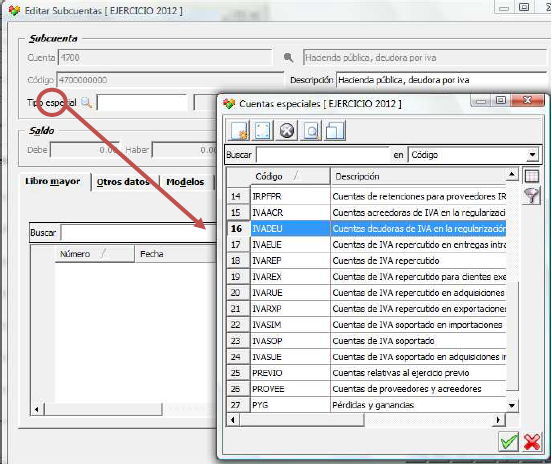
Task: Click 'Cuentas de IVA soportado' description cell
Action: pyautogui.click(x=418, y=341)
